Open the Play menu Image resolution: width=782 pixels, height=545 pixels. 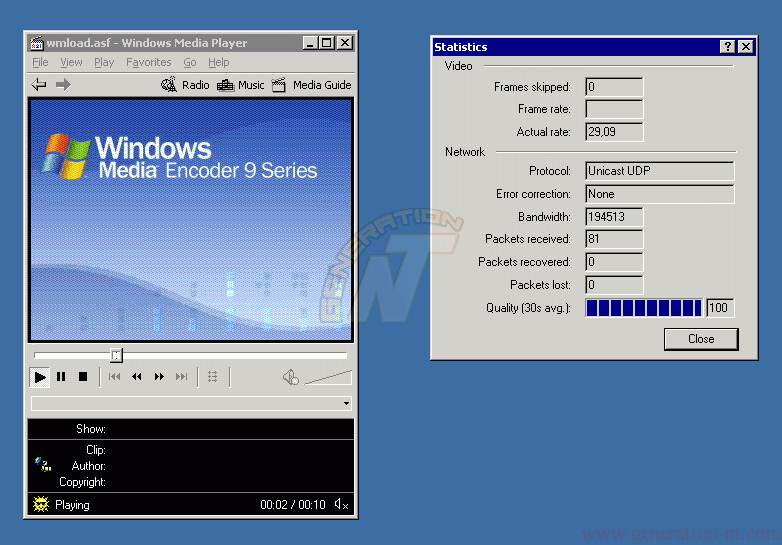point(104,62)
